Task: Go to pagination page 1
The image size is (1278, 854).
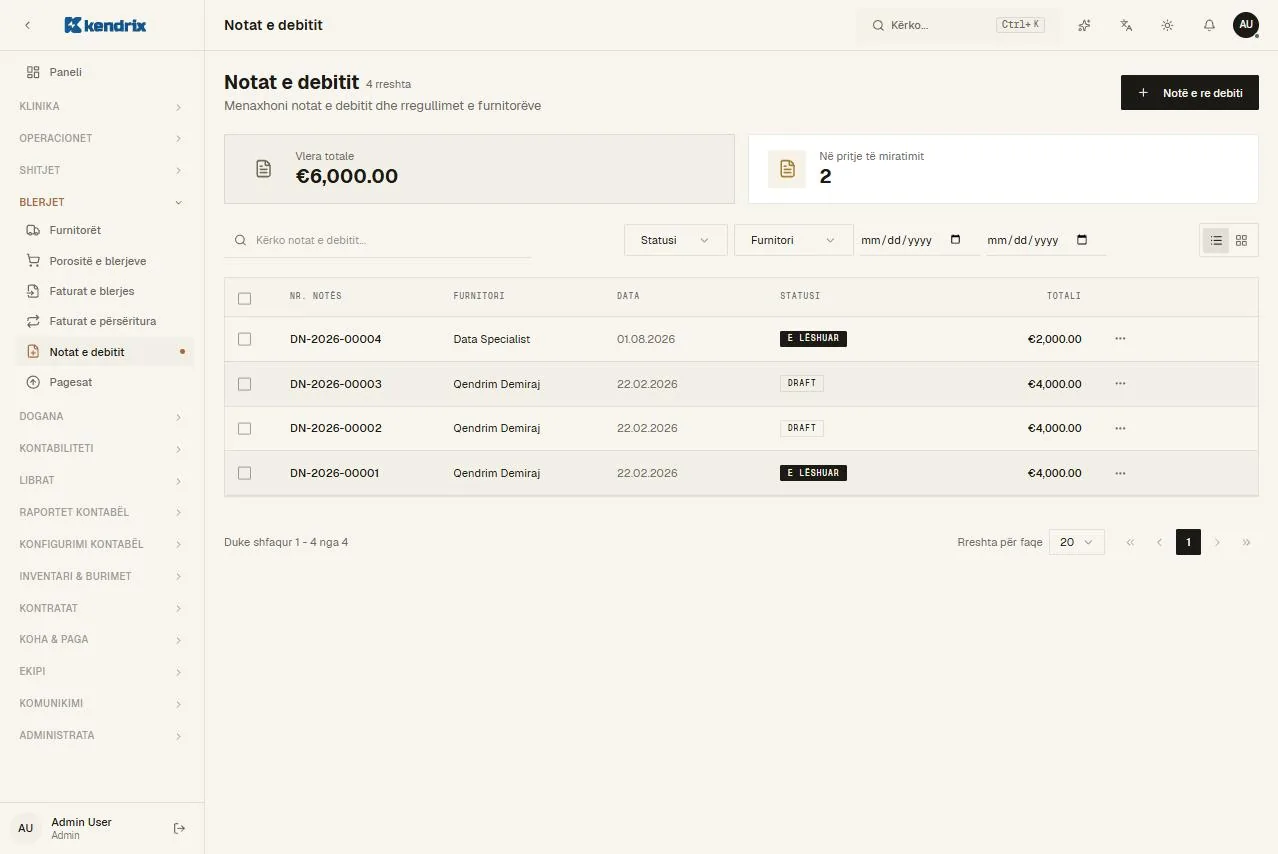Action: [x=1188, y=542]
